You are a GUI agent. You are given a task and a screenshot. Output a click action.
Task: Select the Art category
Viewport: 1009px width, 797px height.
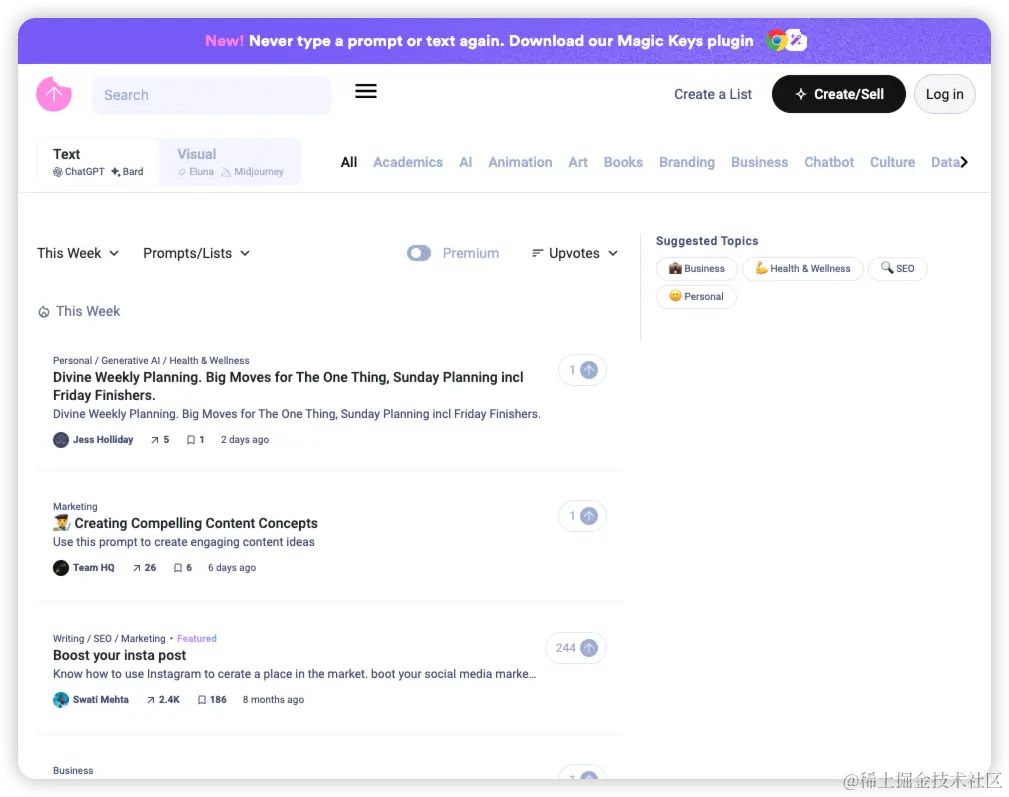[578, 162]
